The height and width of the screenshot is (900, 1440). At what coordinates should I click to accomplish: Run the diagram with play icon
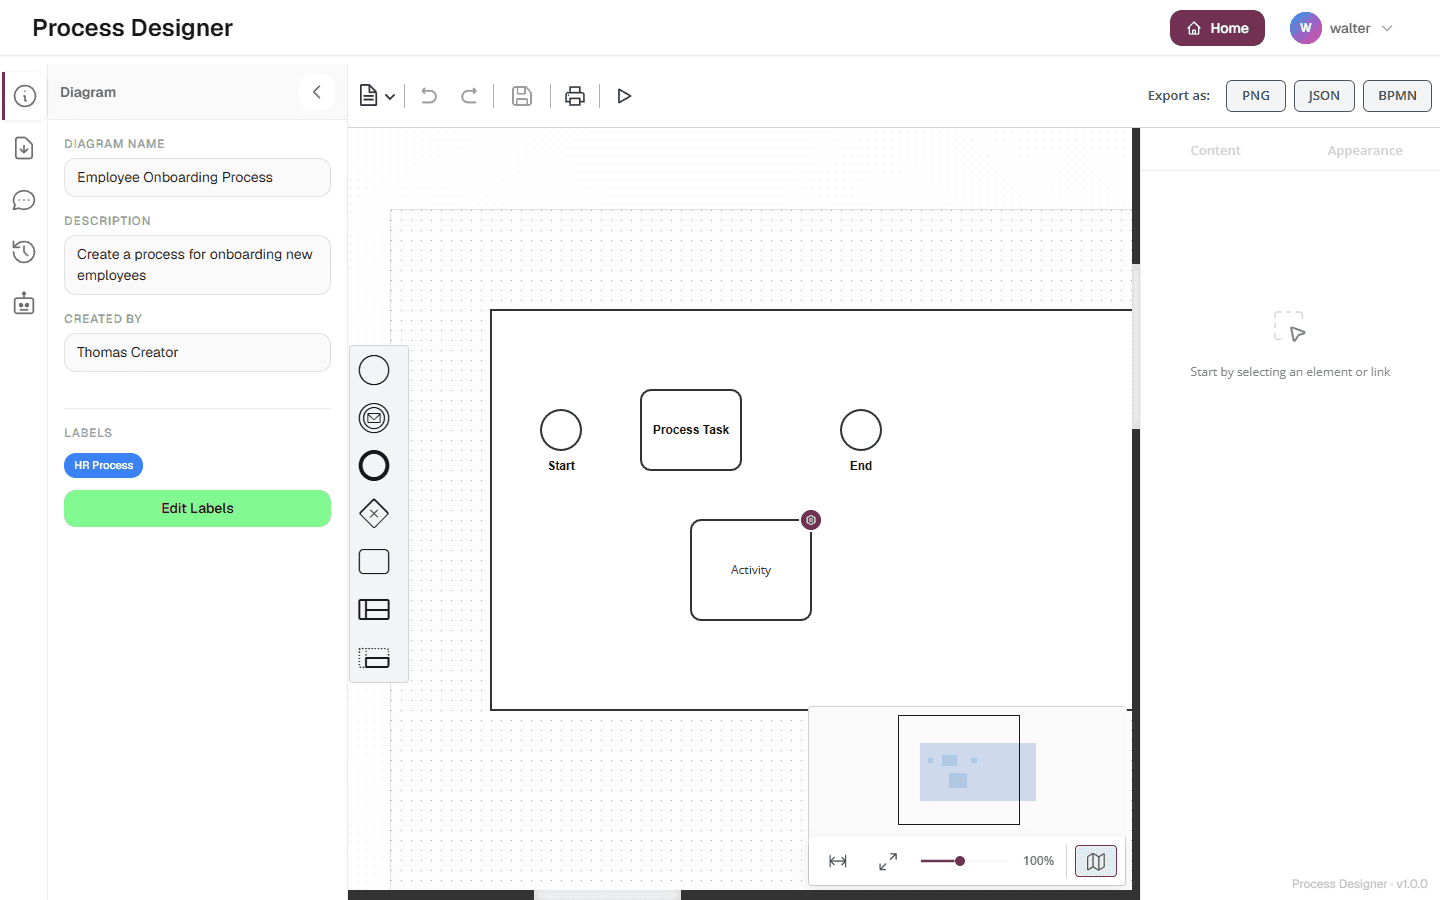624,96
